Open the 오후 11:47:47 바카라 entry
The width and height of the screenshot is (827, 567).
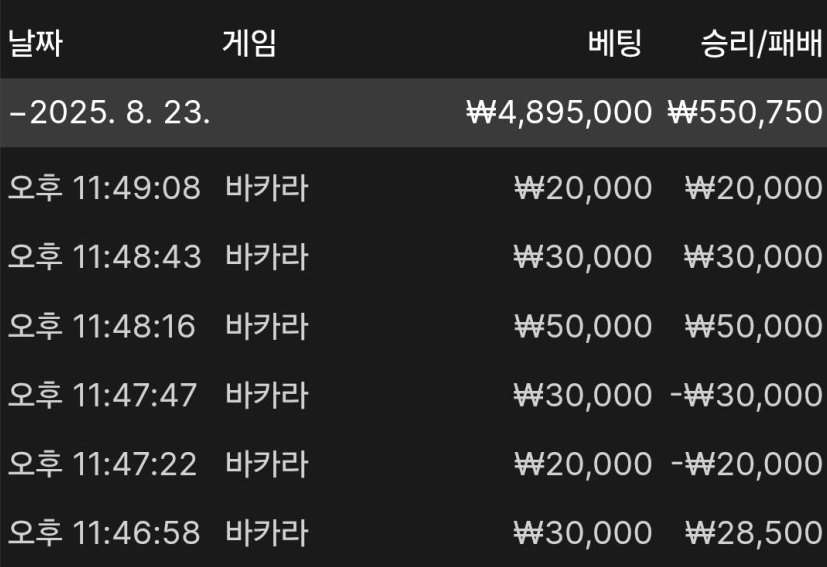tap(414, 395)
